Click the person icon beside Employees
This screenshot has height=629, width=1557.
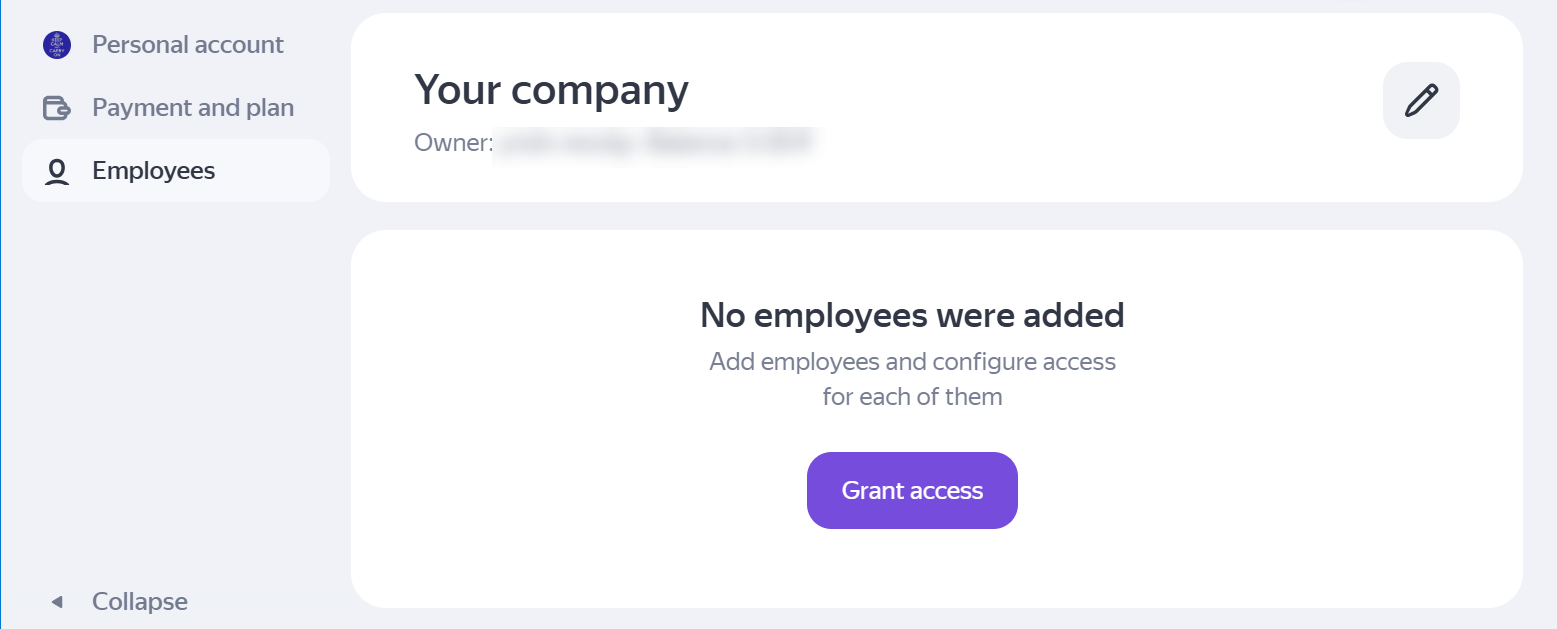click(x=57, y=172)
